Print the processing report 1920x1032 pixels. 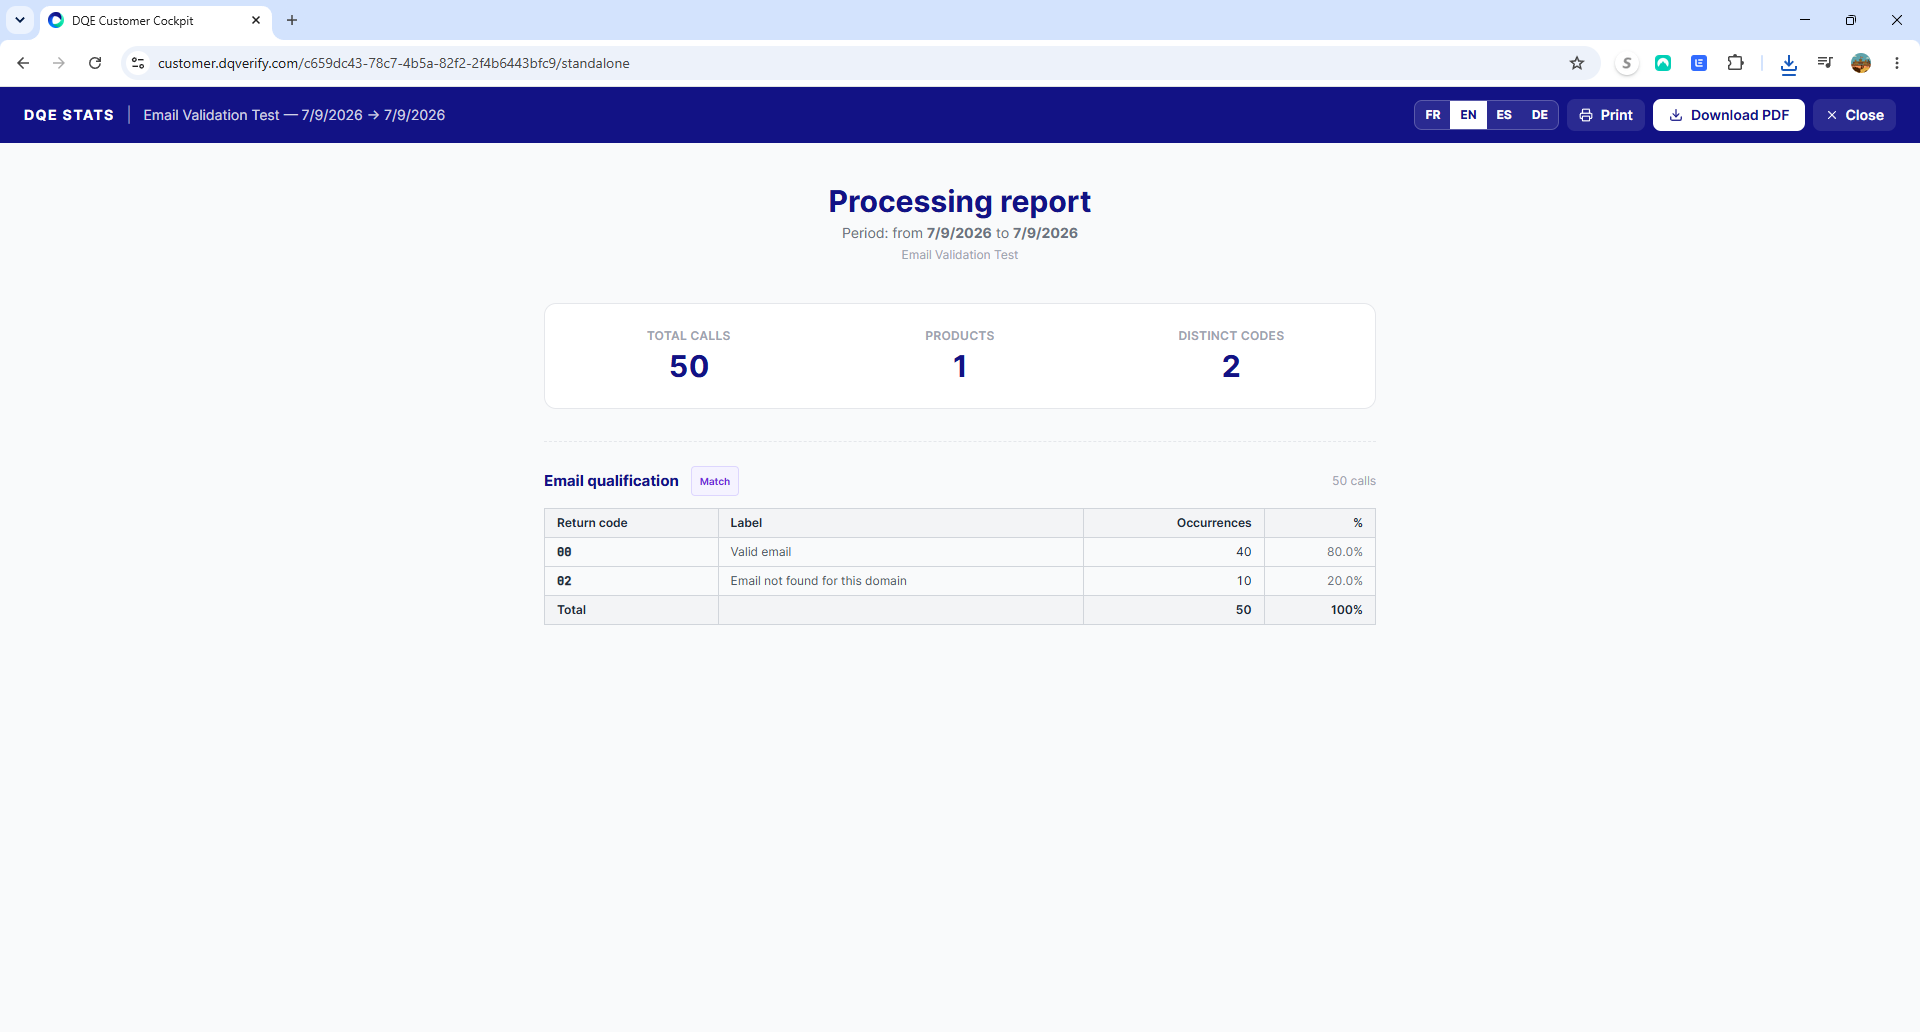click(x=1606, y=115)
